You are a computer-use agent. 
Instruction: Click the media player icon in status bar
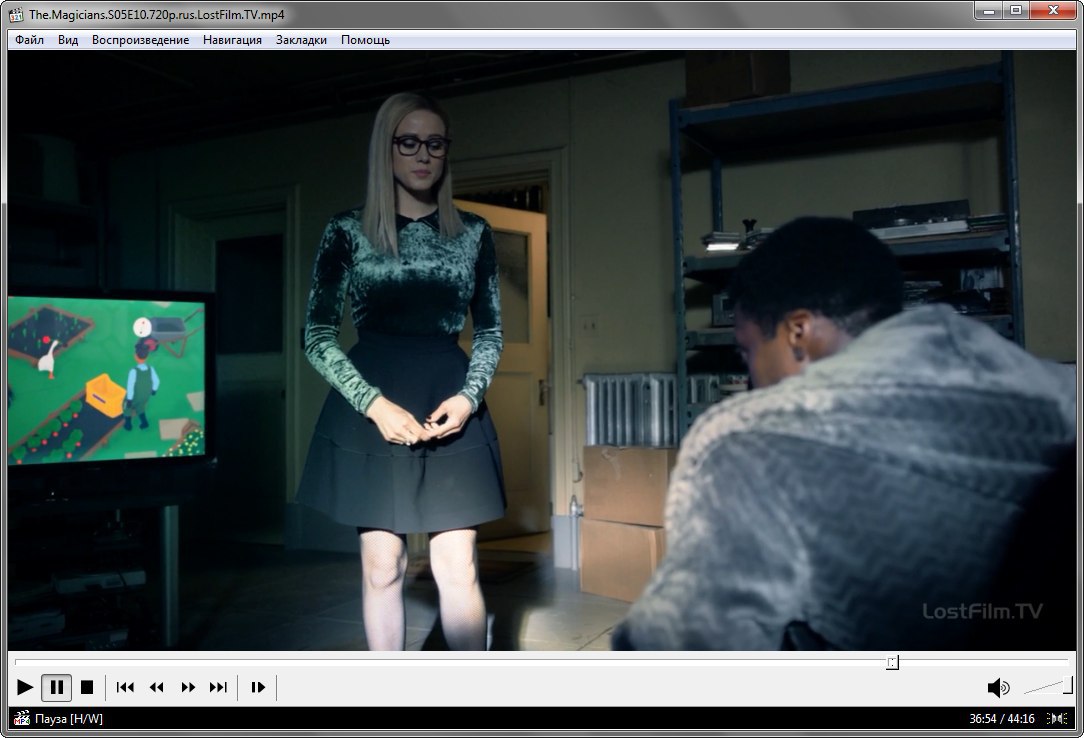pos(22,719)
